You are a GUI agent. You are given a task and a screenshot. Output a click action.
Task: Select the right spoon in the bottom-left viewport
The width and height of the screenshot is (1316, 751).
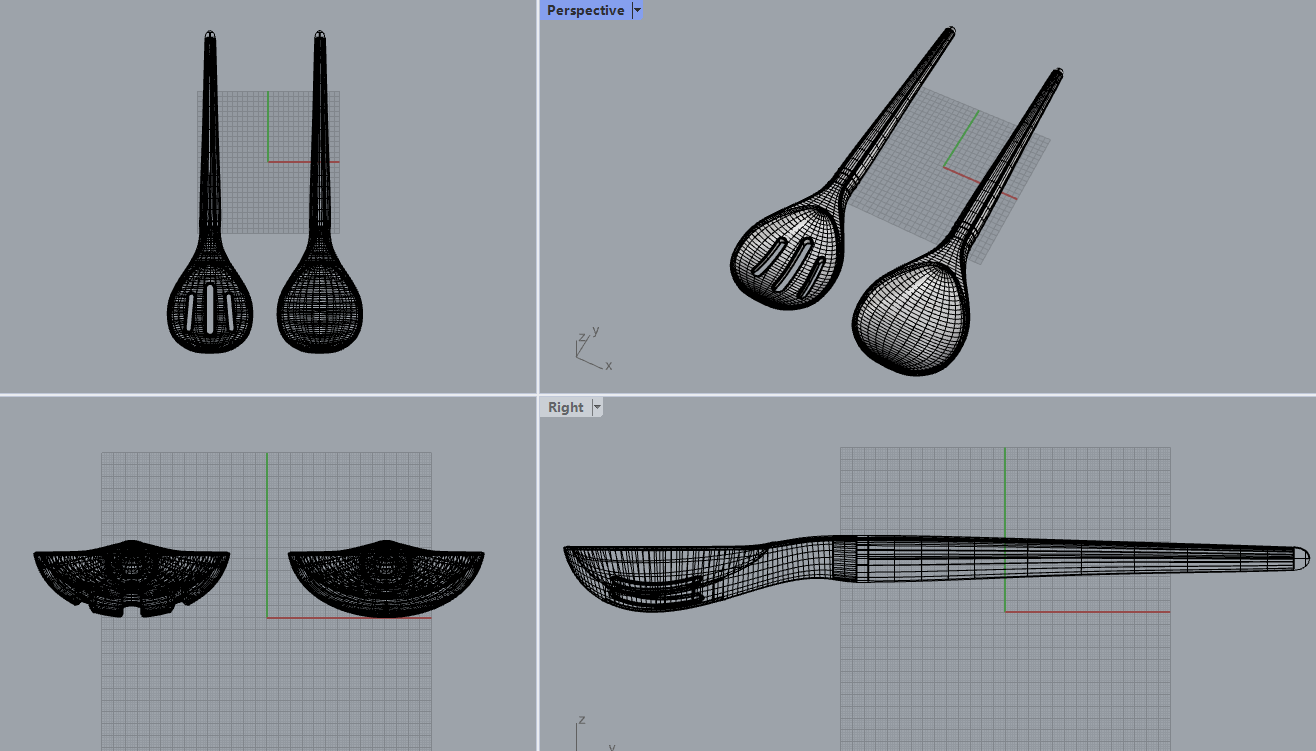(386, 578)
